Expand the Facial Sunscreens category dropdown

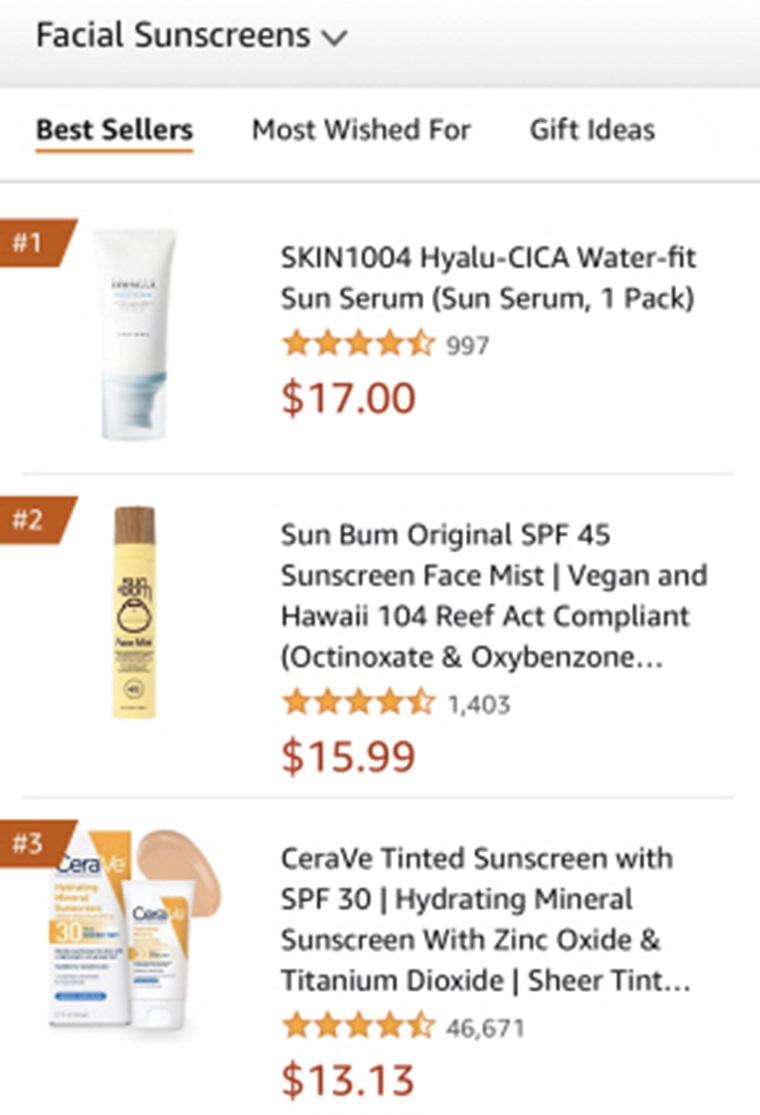[x=191, y=36]
